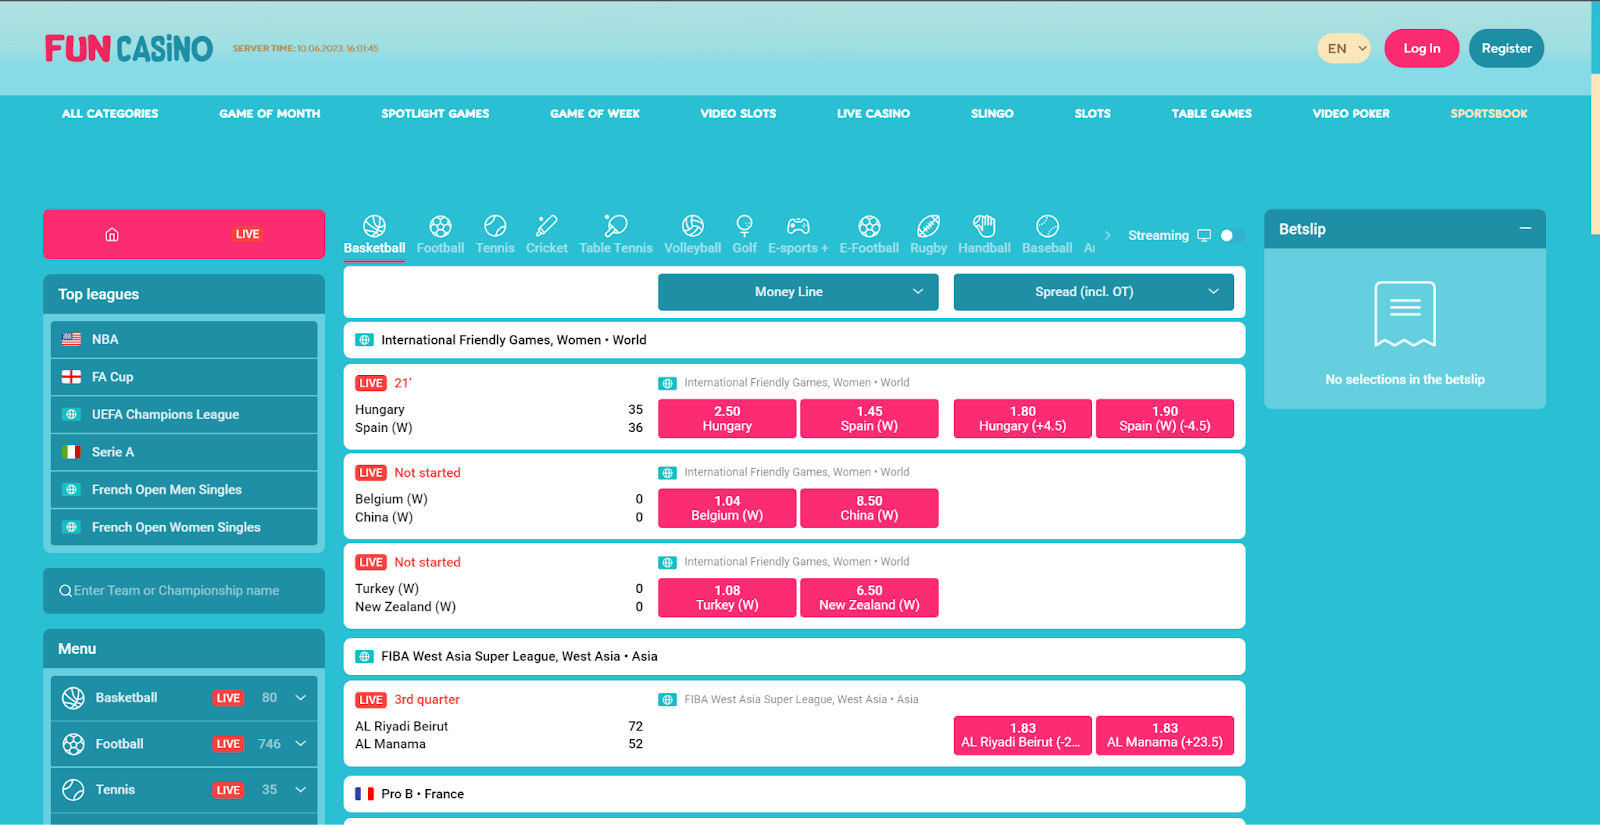This screenshot has width=1600, height=825.
Task: Open the Pro B • France league header
Action: click(794, 794)
